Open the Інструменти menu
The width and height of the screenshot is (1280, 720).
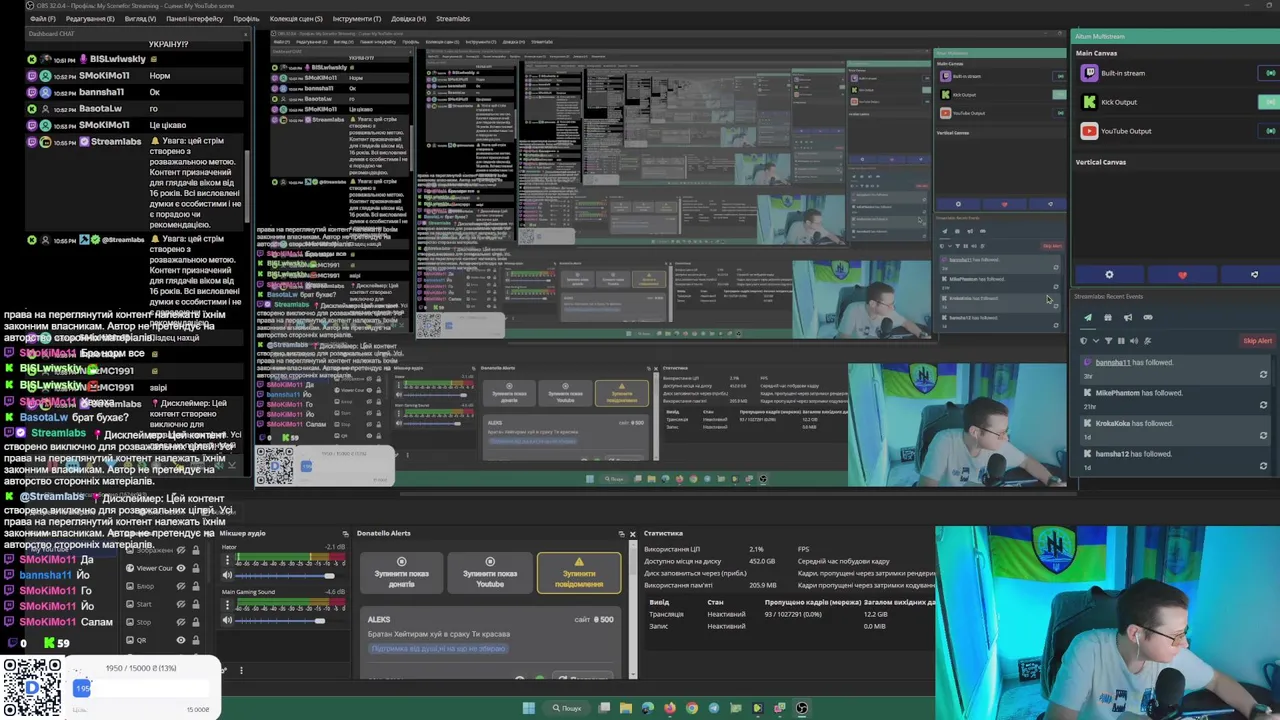click(x=357, y=18)
